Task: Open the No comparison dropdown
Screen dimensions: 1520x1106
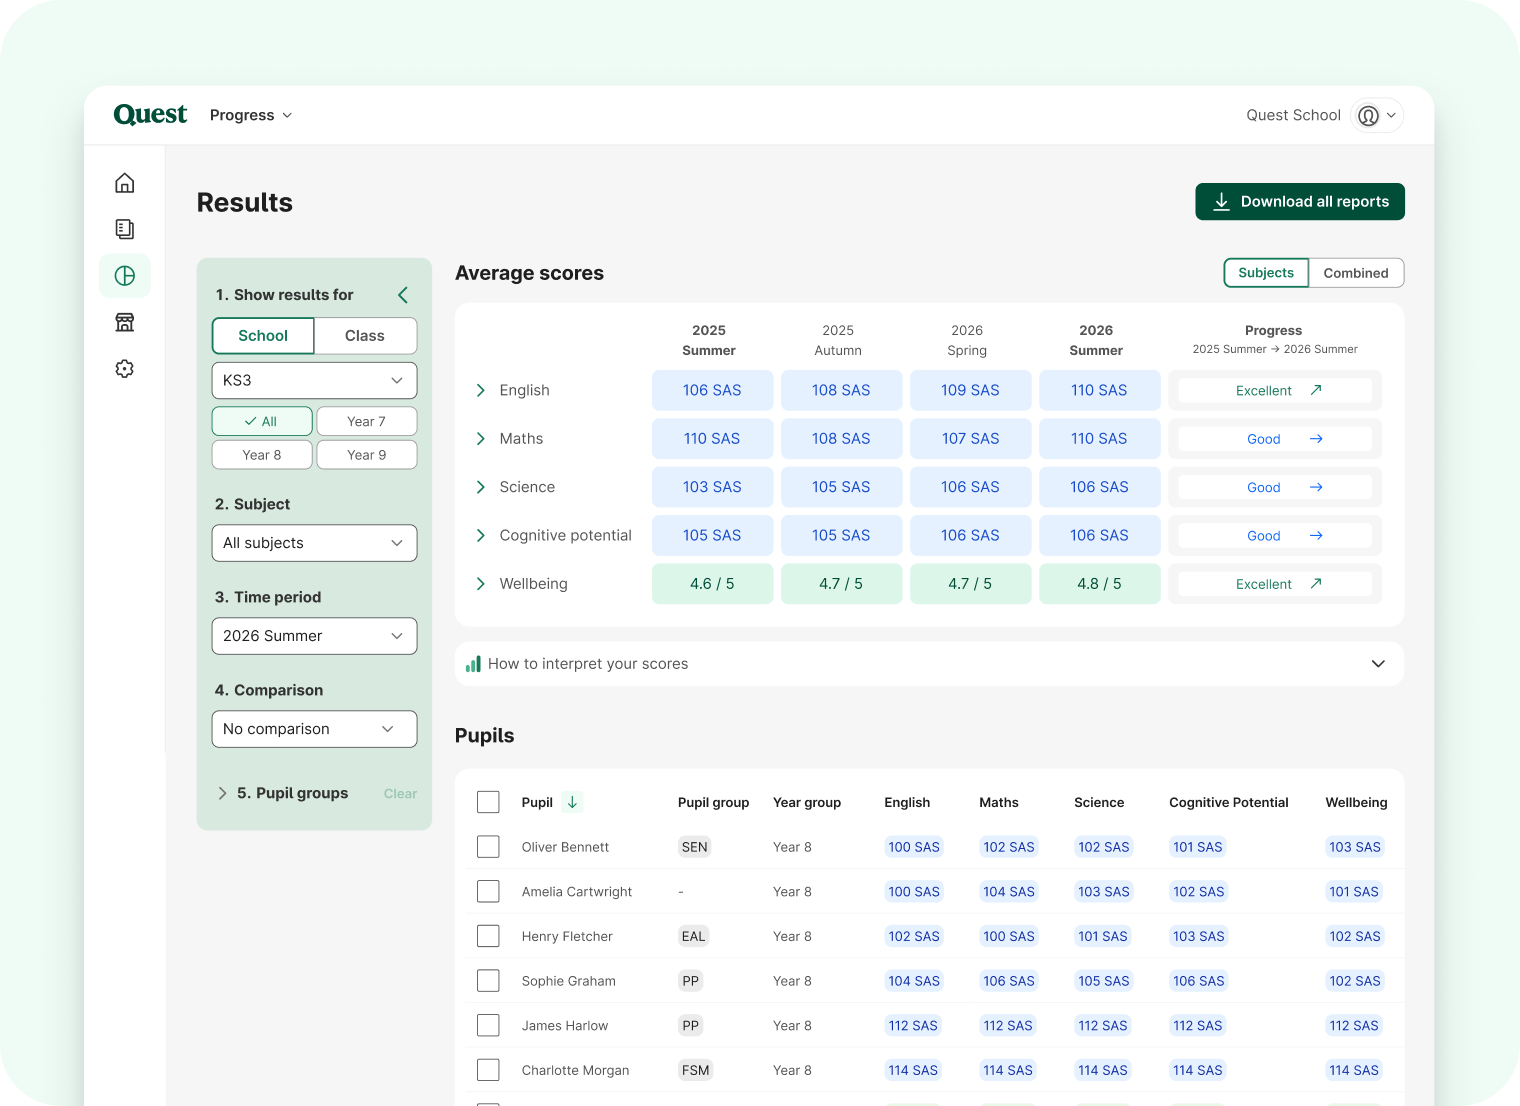Action: point(314,729)
